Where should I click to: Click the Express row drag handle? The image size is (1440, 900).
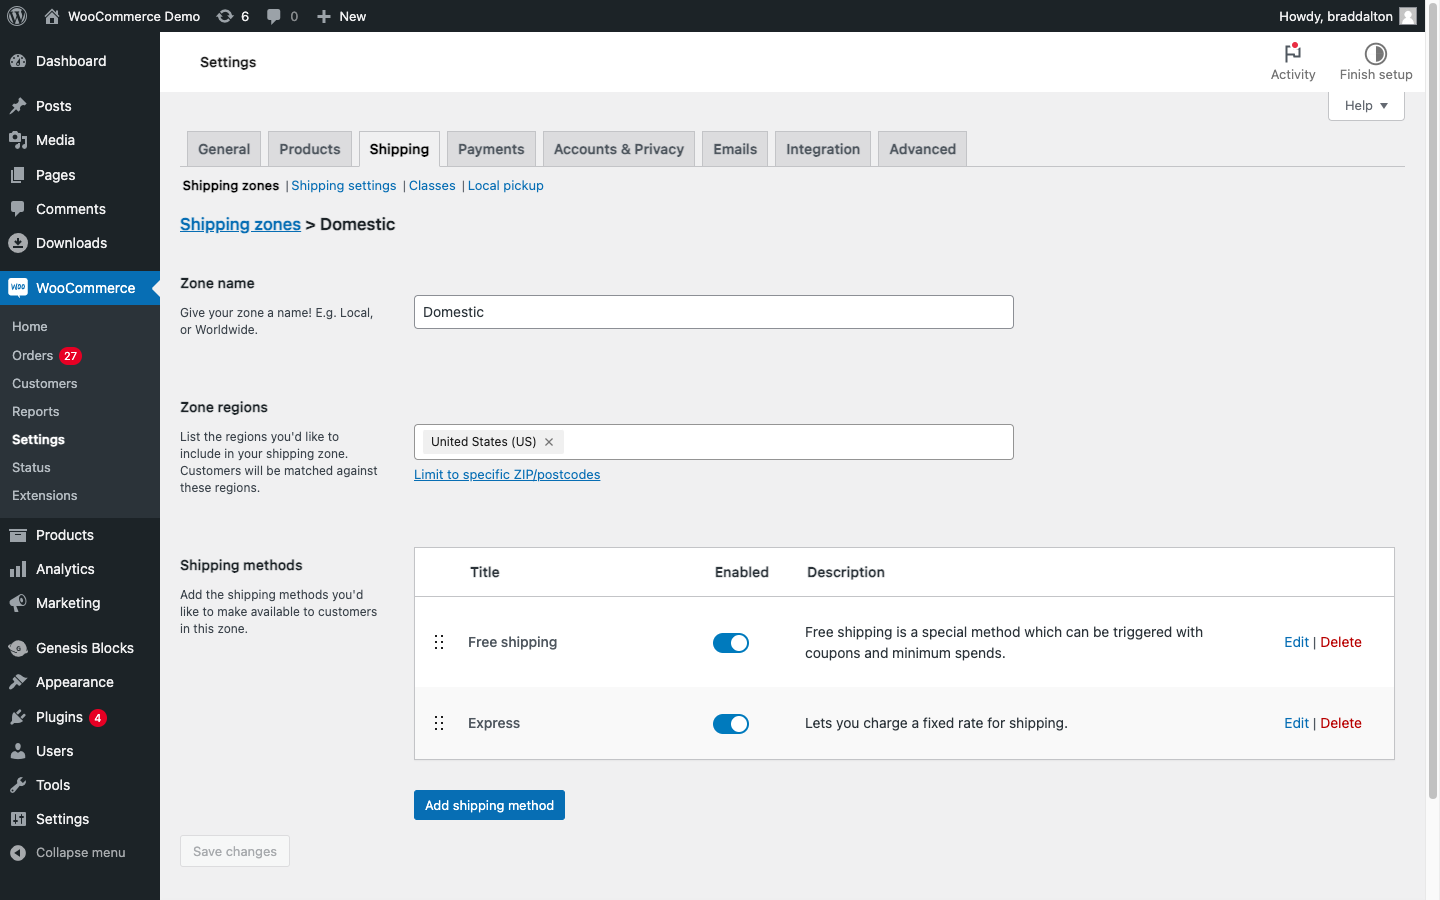[439, 723]
